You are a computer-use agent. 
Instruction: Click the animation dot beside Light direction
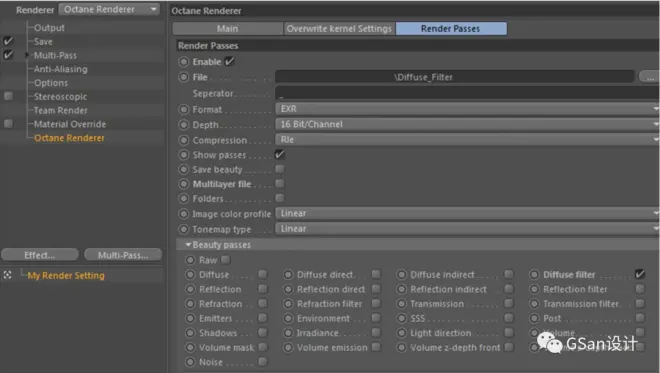click(x=402, y=333)
